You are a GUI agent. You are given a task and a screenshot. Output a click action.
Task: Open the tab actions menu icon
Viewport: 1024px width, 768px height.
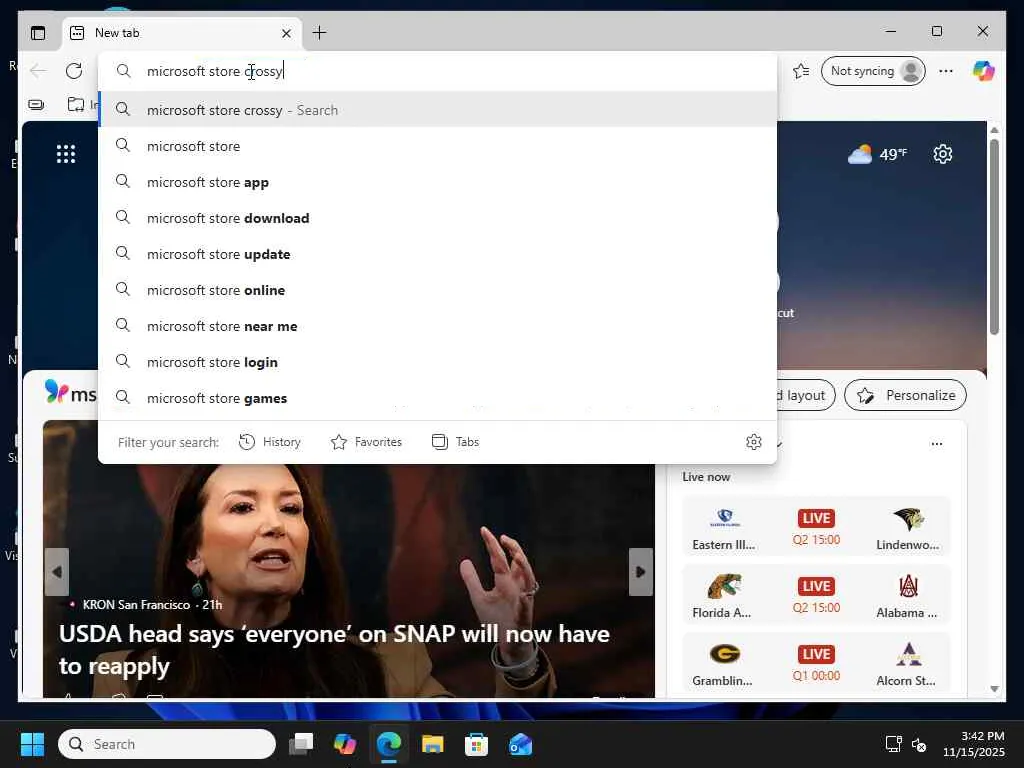(x=38, y=33)
